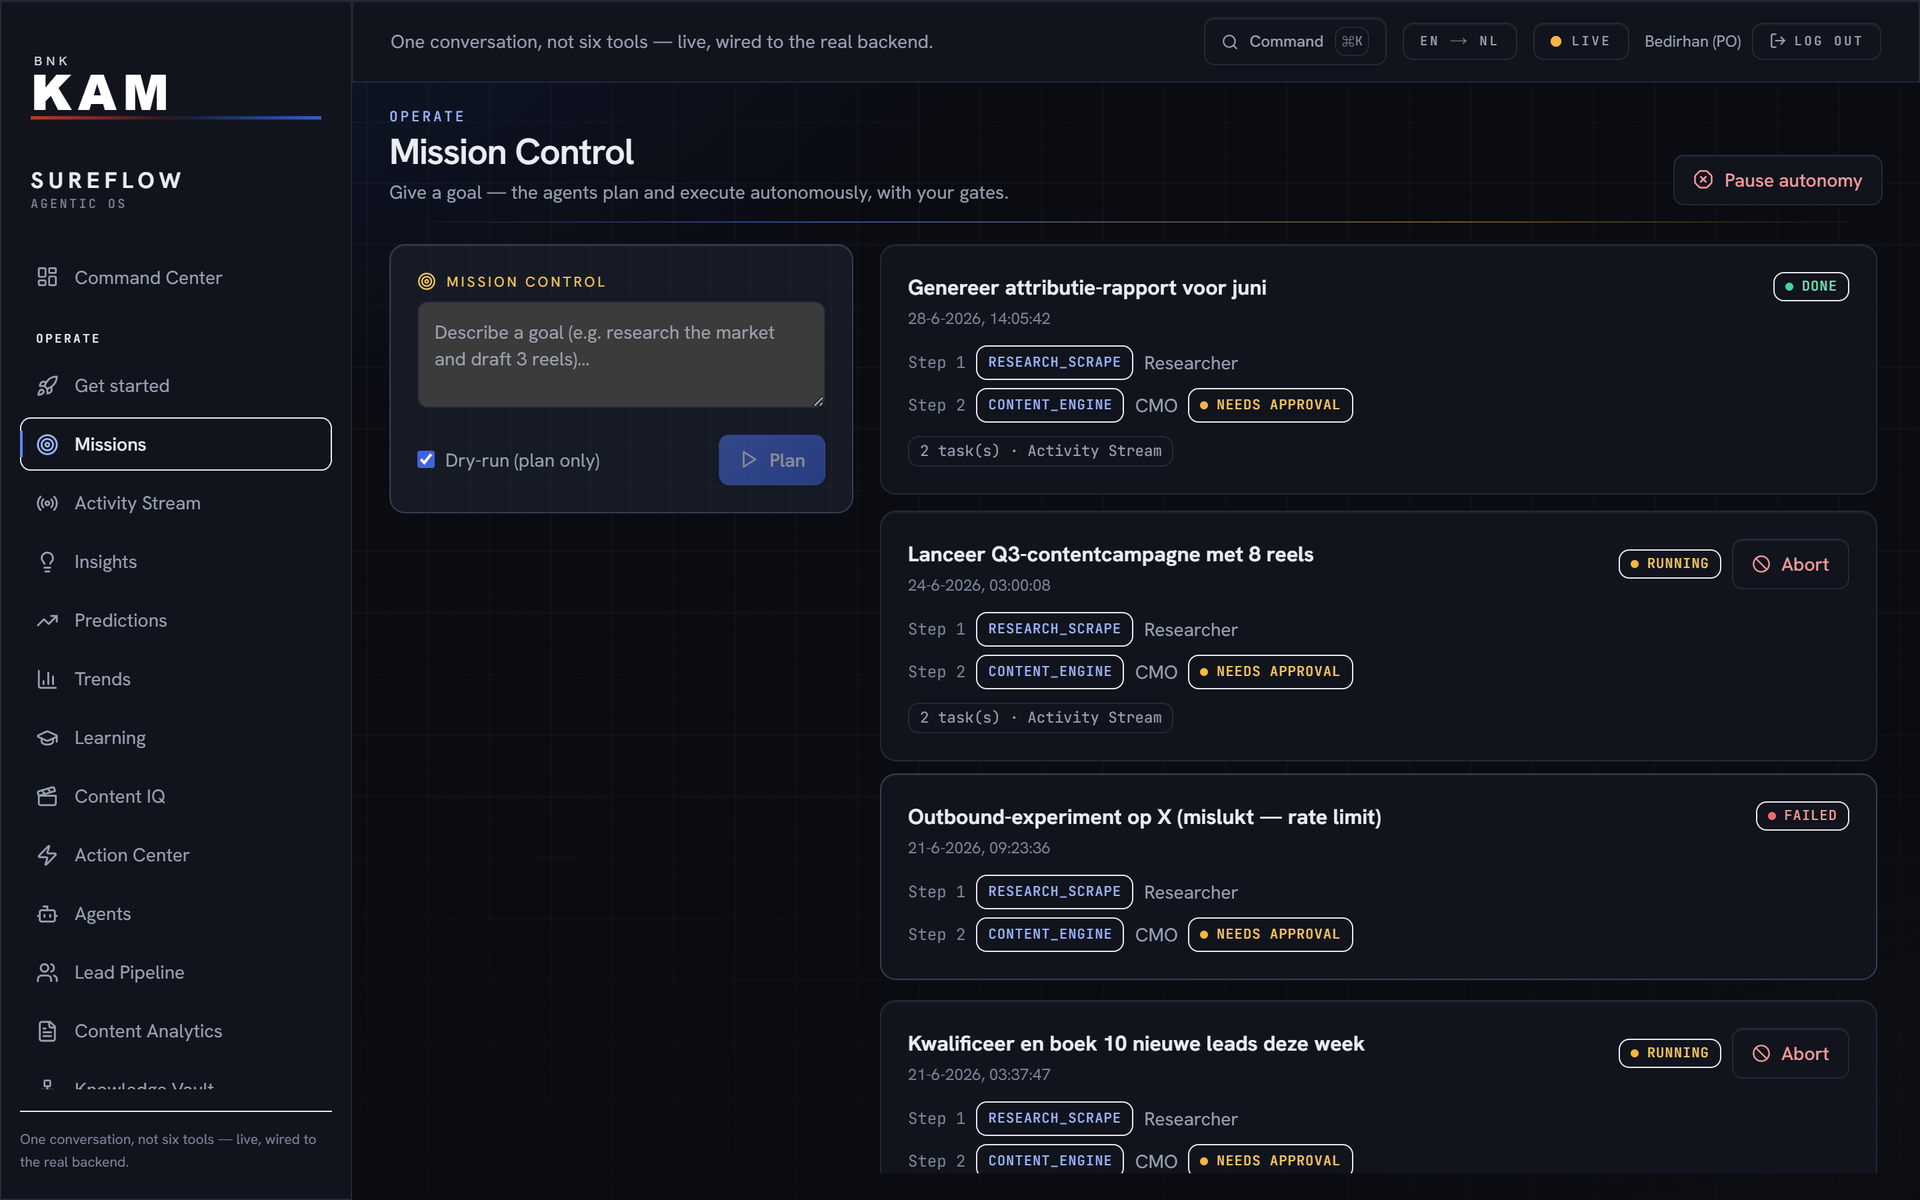Click FAILED badge on Outbound-experiment mission
This screenshot has height=1200, width=1920.
1802,816
